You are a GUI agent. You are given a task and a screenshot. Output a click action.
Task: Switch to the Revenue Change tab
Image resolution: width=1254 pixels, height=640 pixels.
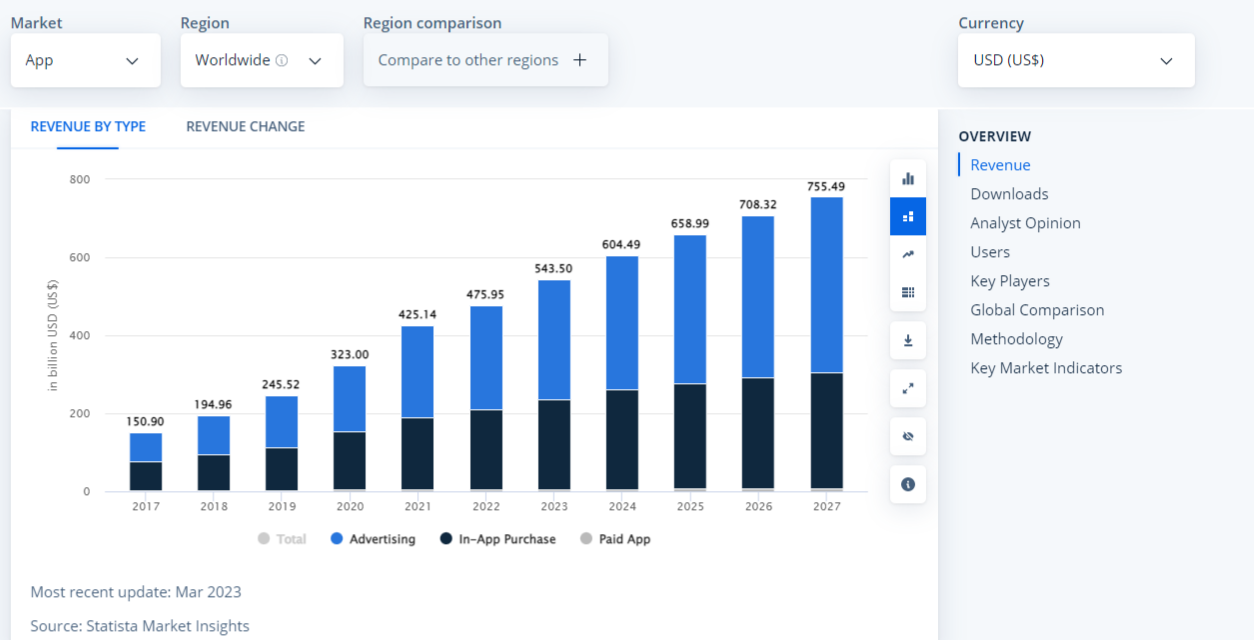click(x=245, y=126)
